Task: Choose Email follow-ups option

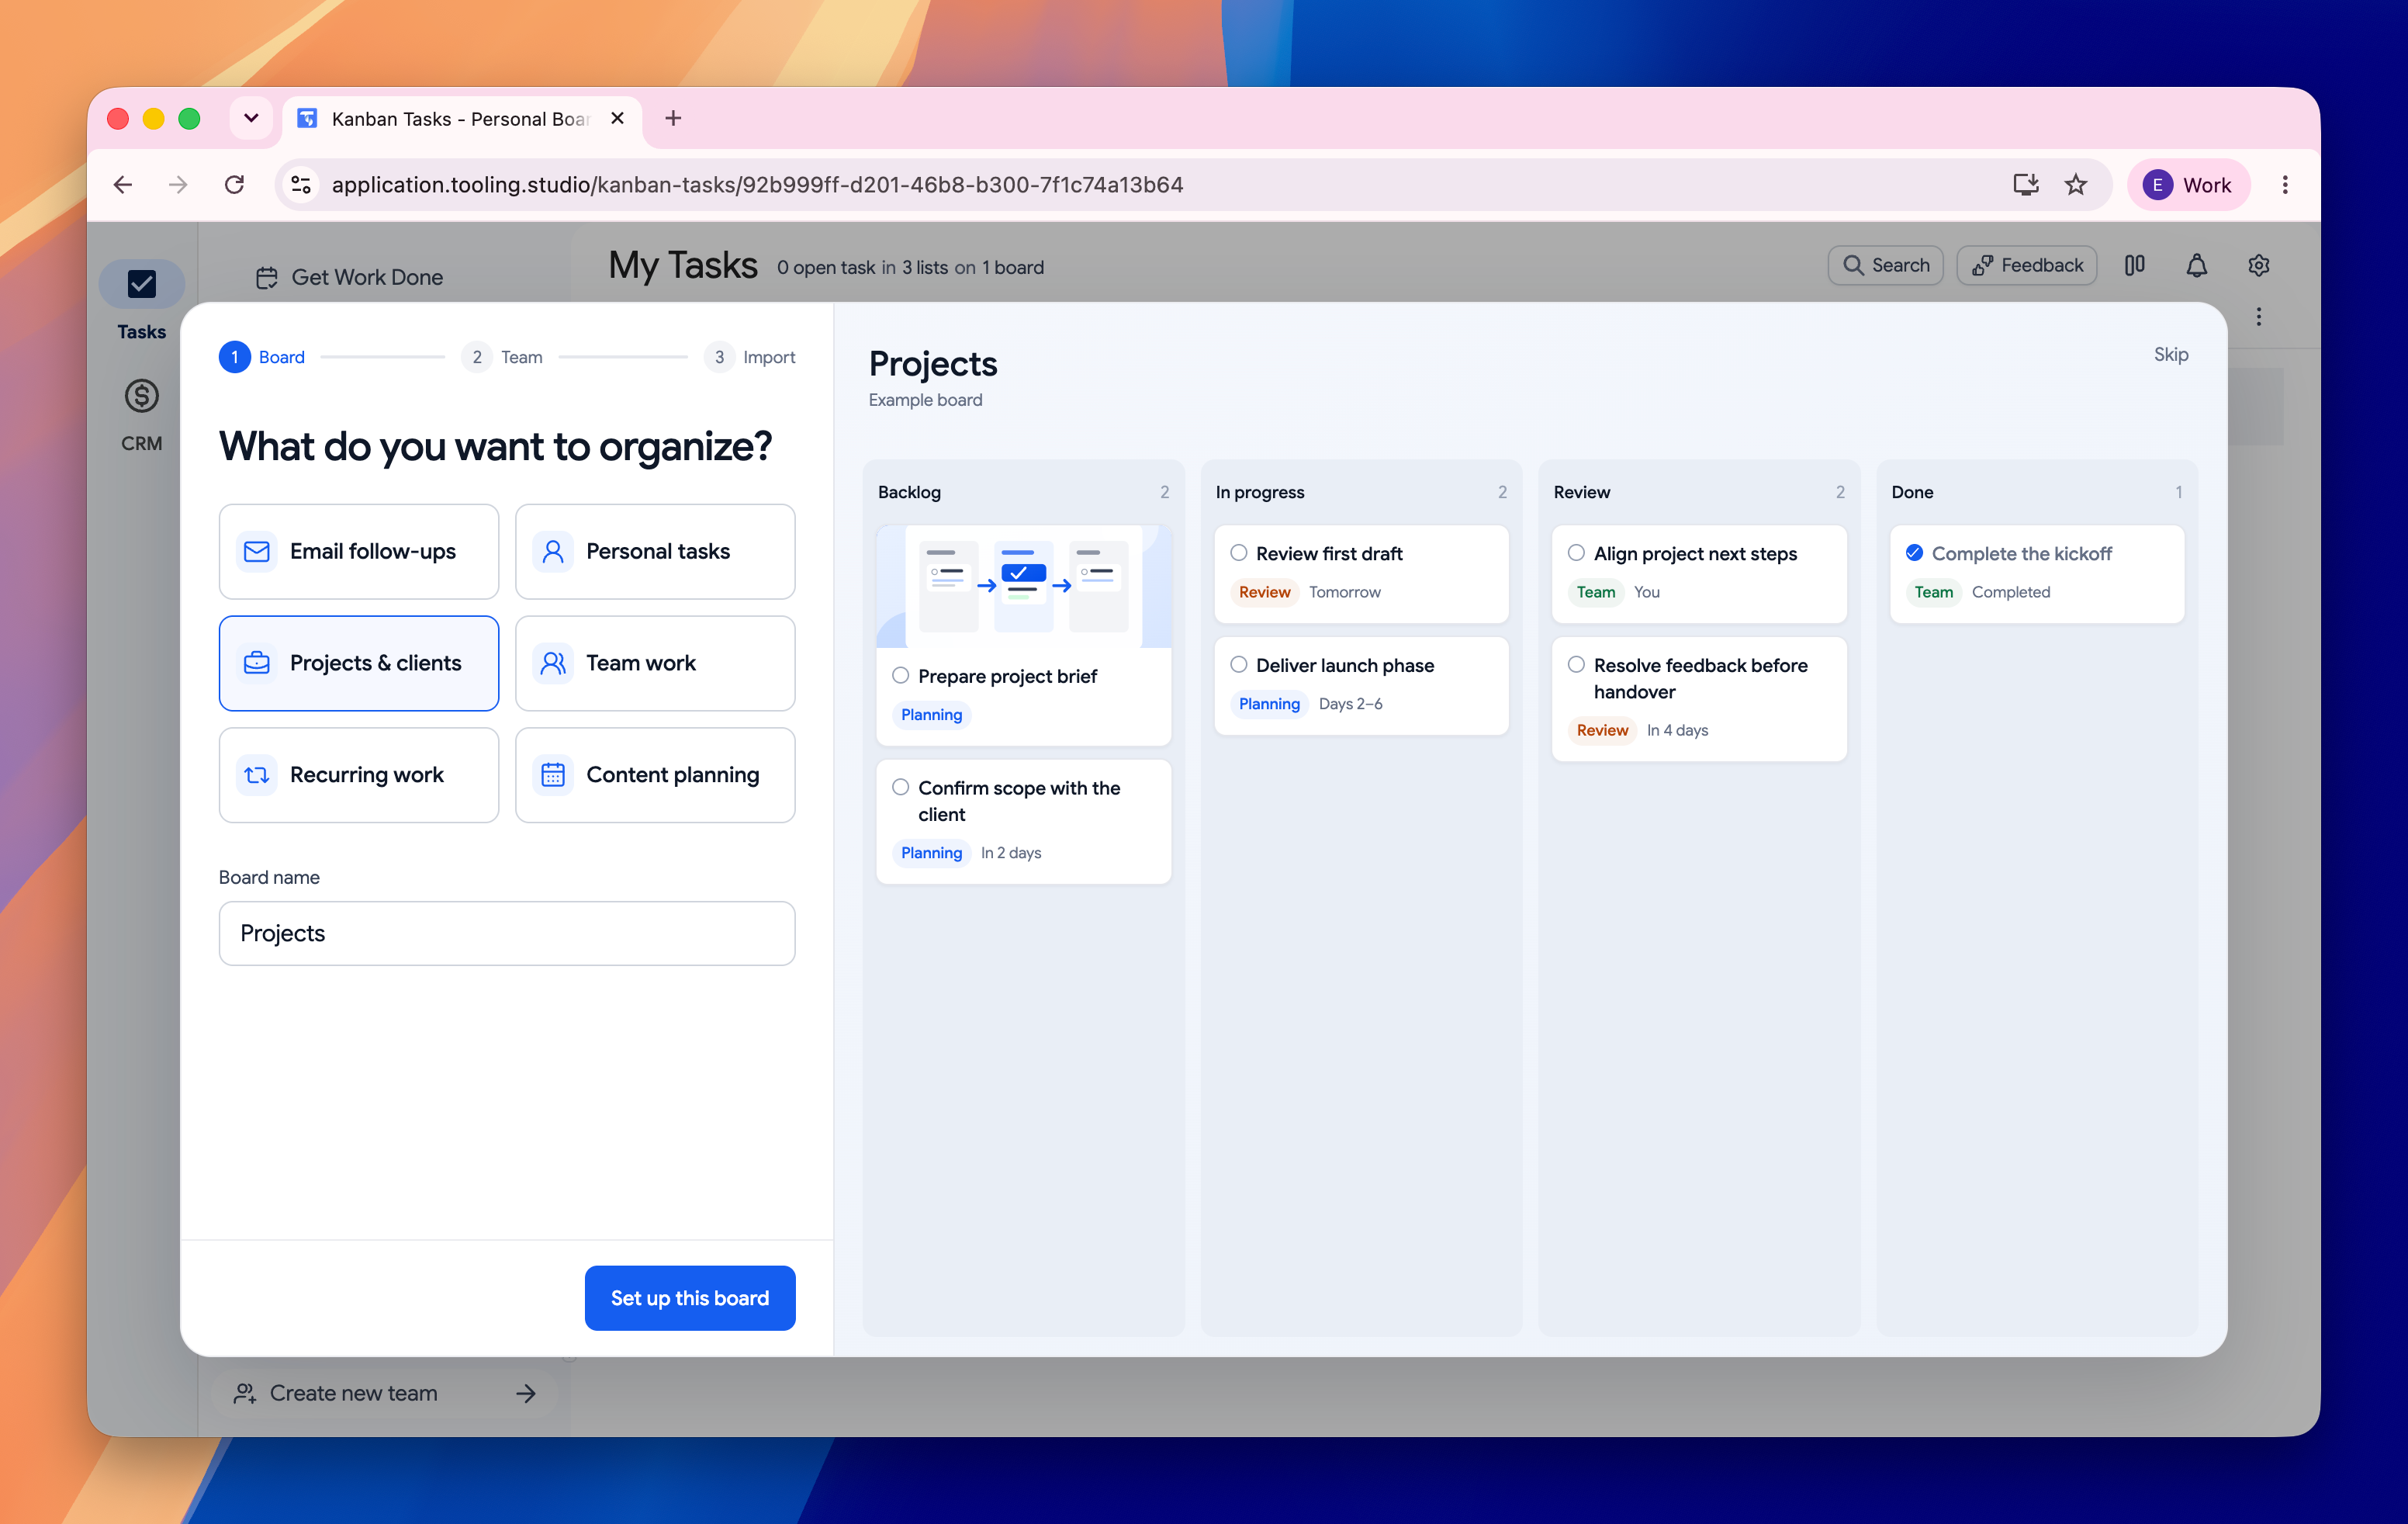Action: [359, 551]
